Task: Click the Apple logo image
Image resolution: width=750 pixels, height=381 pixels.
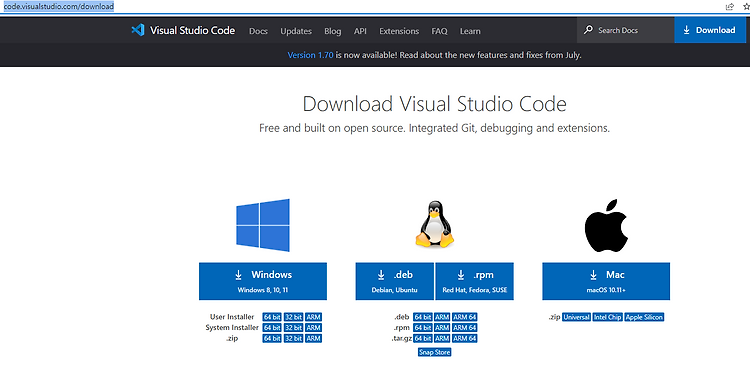Action: 606,226
